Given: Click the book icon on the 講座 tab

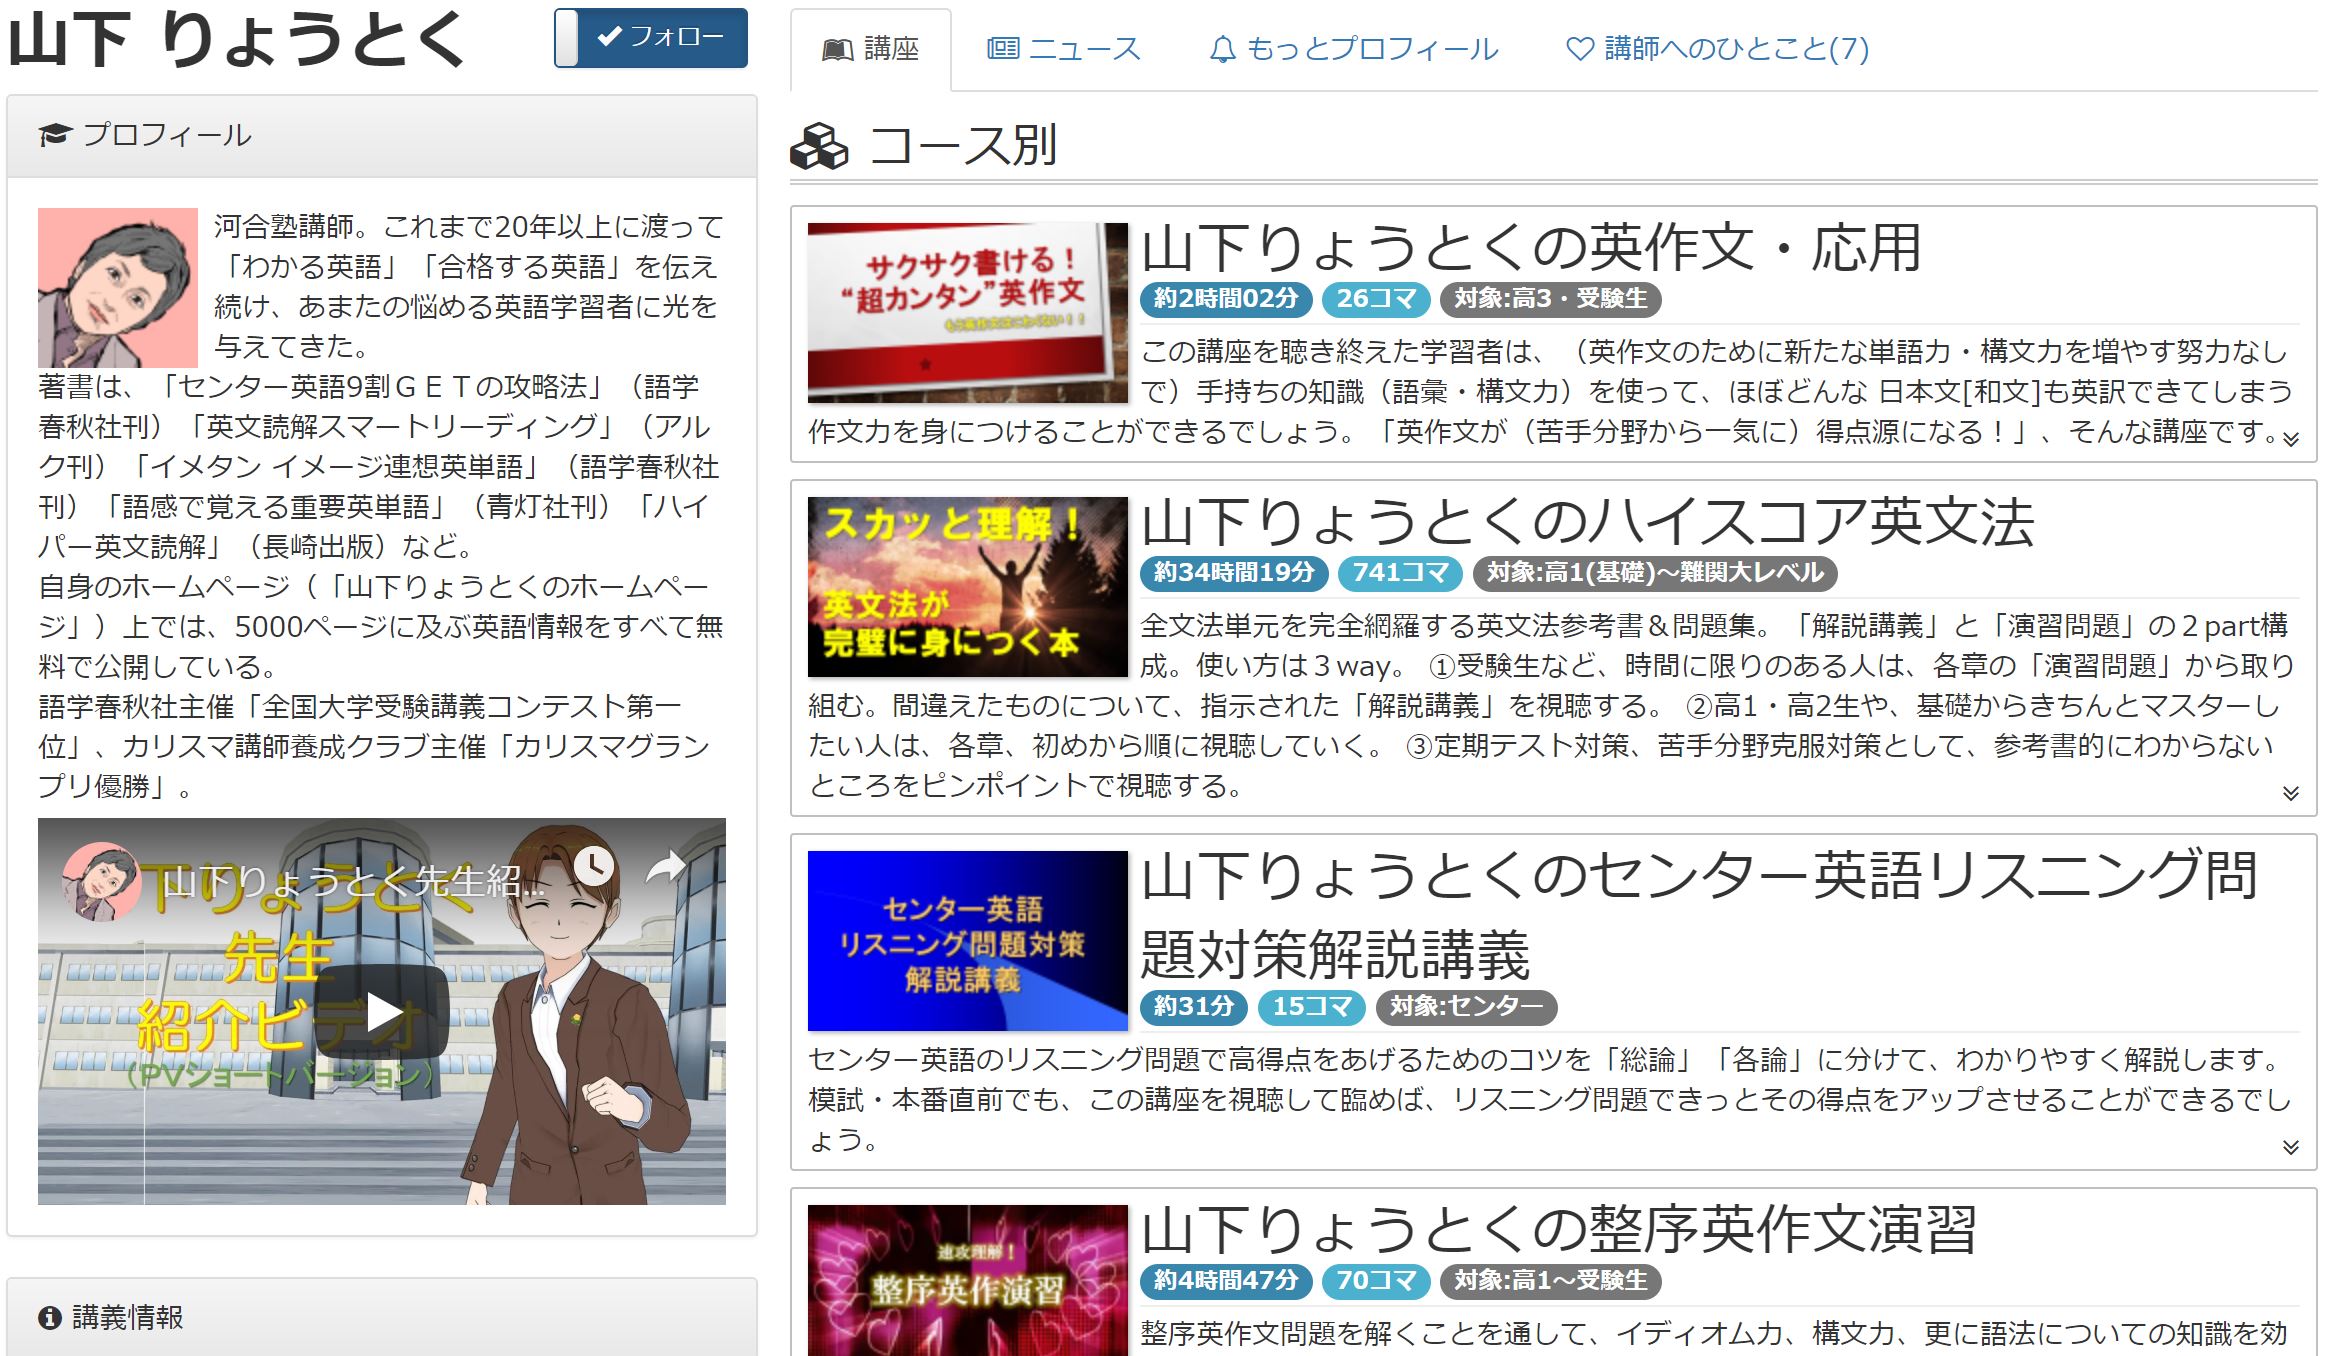Looking at the screenshot, I should [838, 48].
